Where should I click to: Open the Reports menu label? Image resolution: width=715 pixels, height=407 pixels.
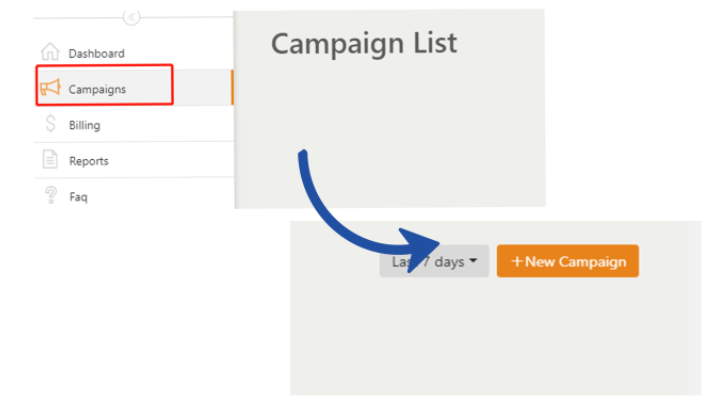tap(89, 161)
